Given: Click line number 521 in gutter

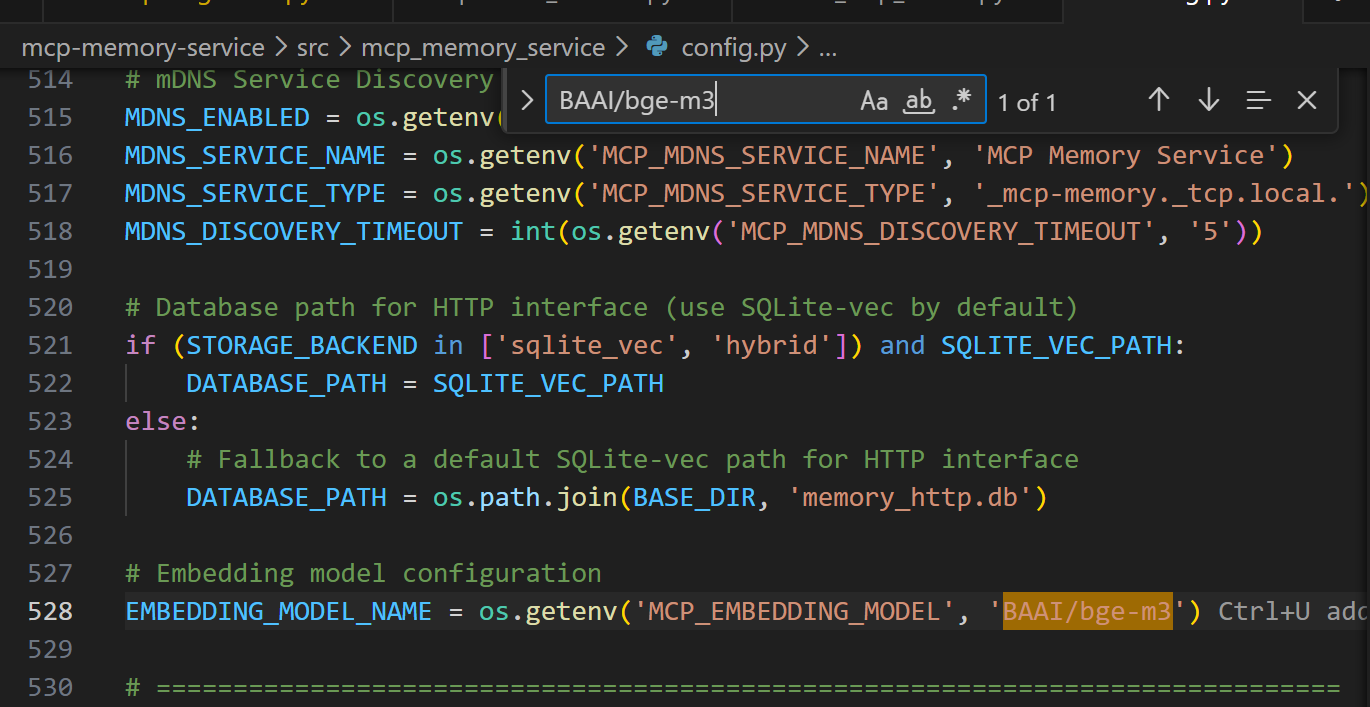Looking at the screenshot, I should 49,345.
